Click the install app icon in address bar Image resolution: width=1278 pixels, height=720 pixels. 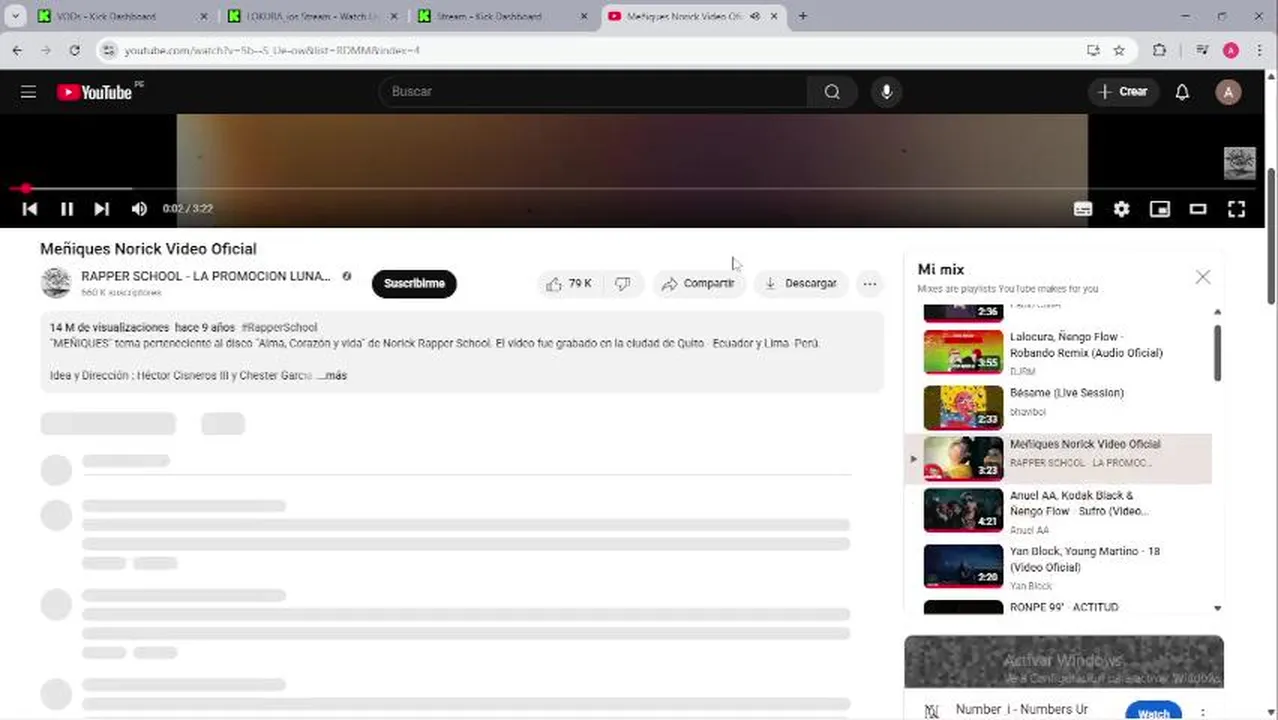[x=1093, y=50]
